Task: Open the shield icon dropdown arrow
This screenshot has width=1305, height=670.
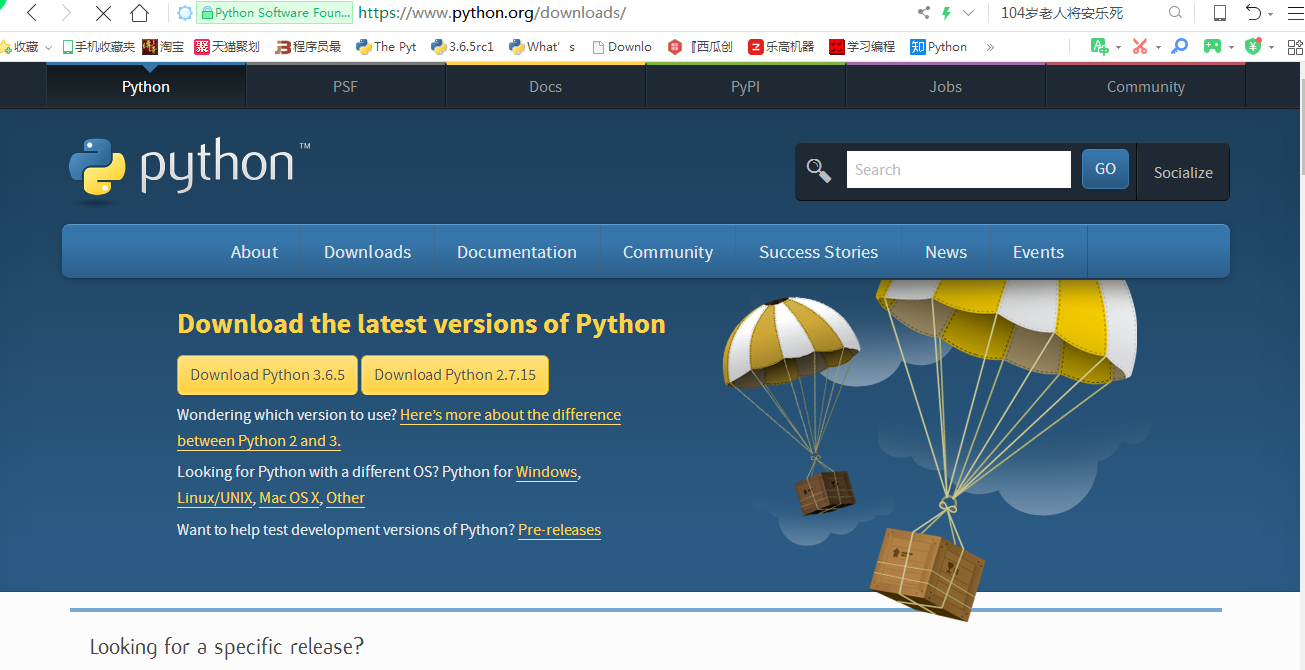Action: point(1271,47)
